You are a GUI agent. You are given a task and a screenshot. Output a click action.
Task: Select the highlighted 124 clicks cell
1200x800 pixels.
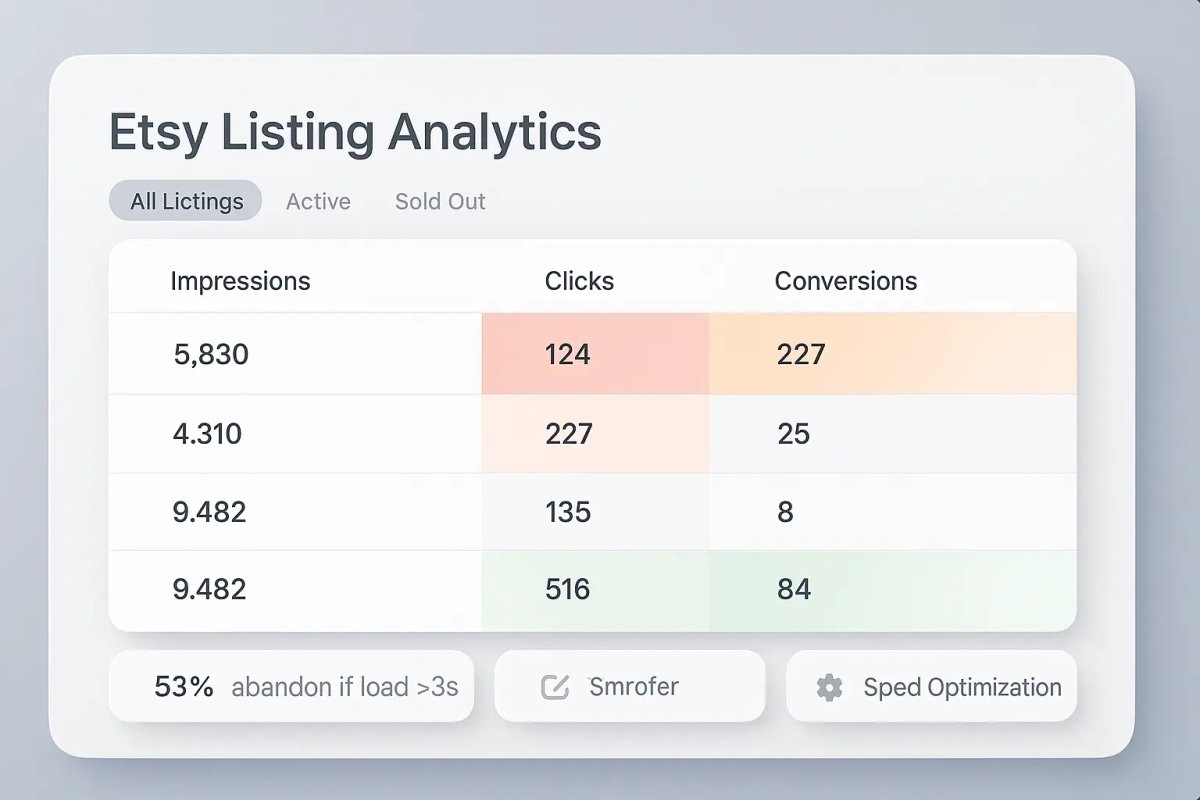(x=567, y=353)
